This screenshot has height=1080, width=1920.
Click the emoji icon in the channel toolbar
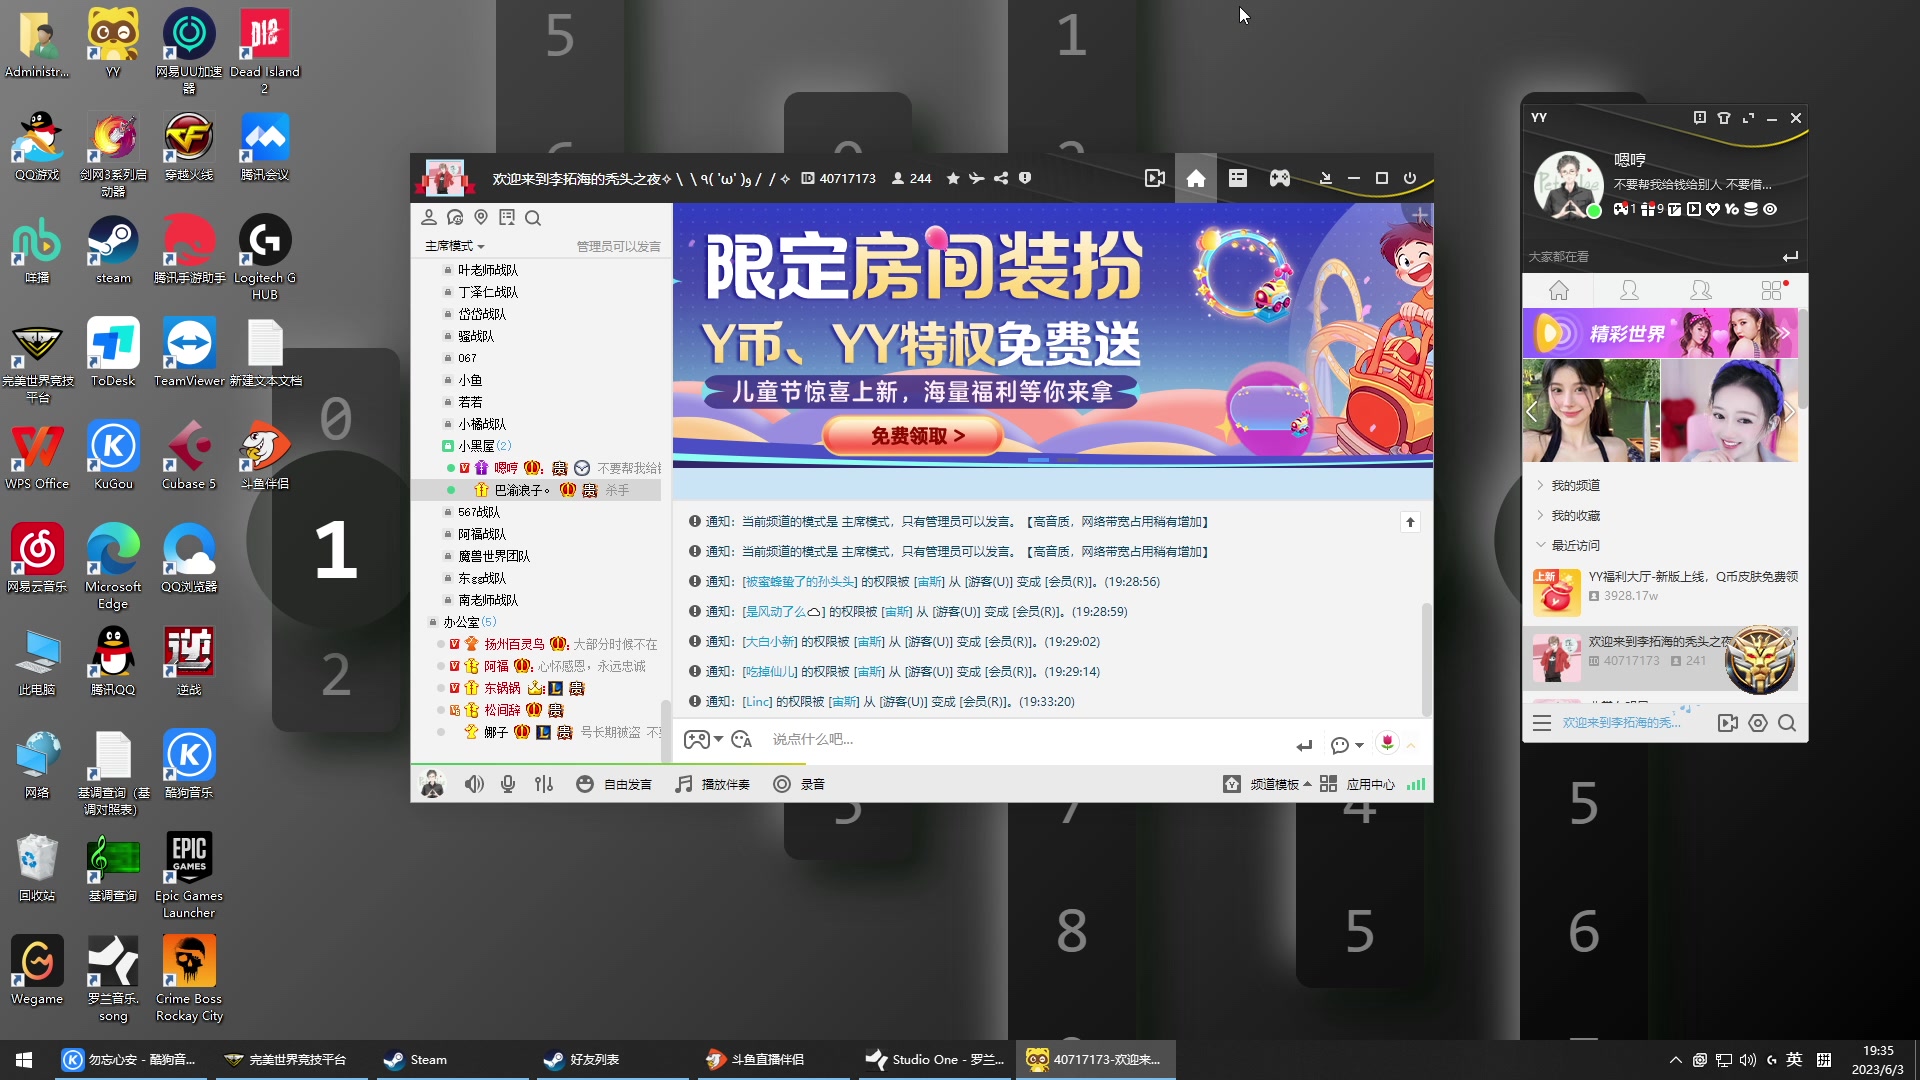[x=585, y=784]
